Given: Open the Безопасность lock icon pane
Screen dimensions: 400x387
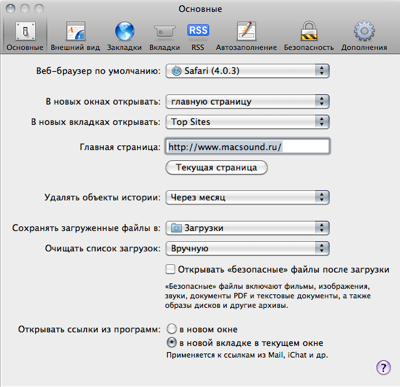Looking at the screenshot, I should click(x=309, y=36).
